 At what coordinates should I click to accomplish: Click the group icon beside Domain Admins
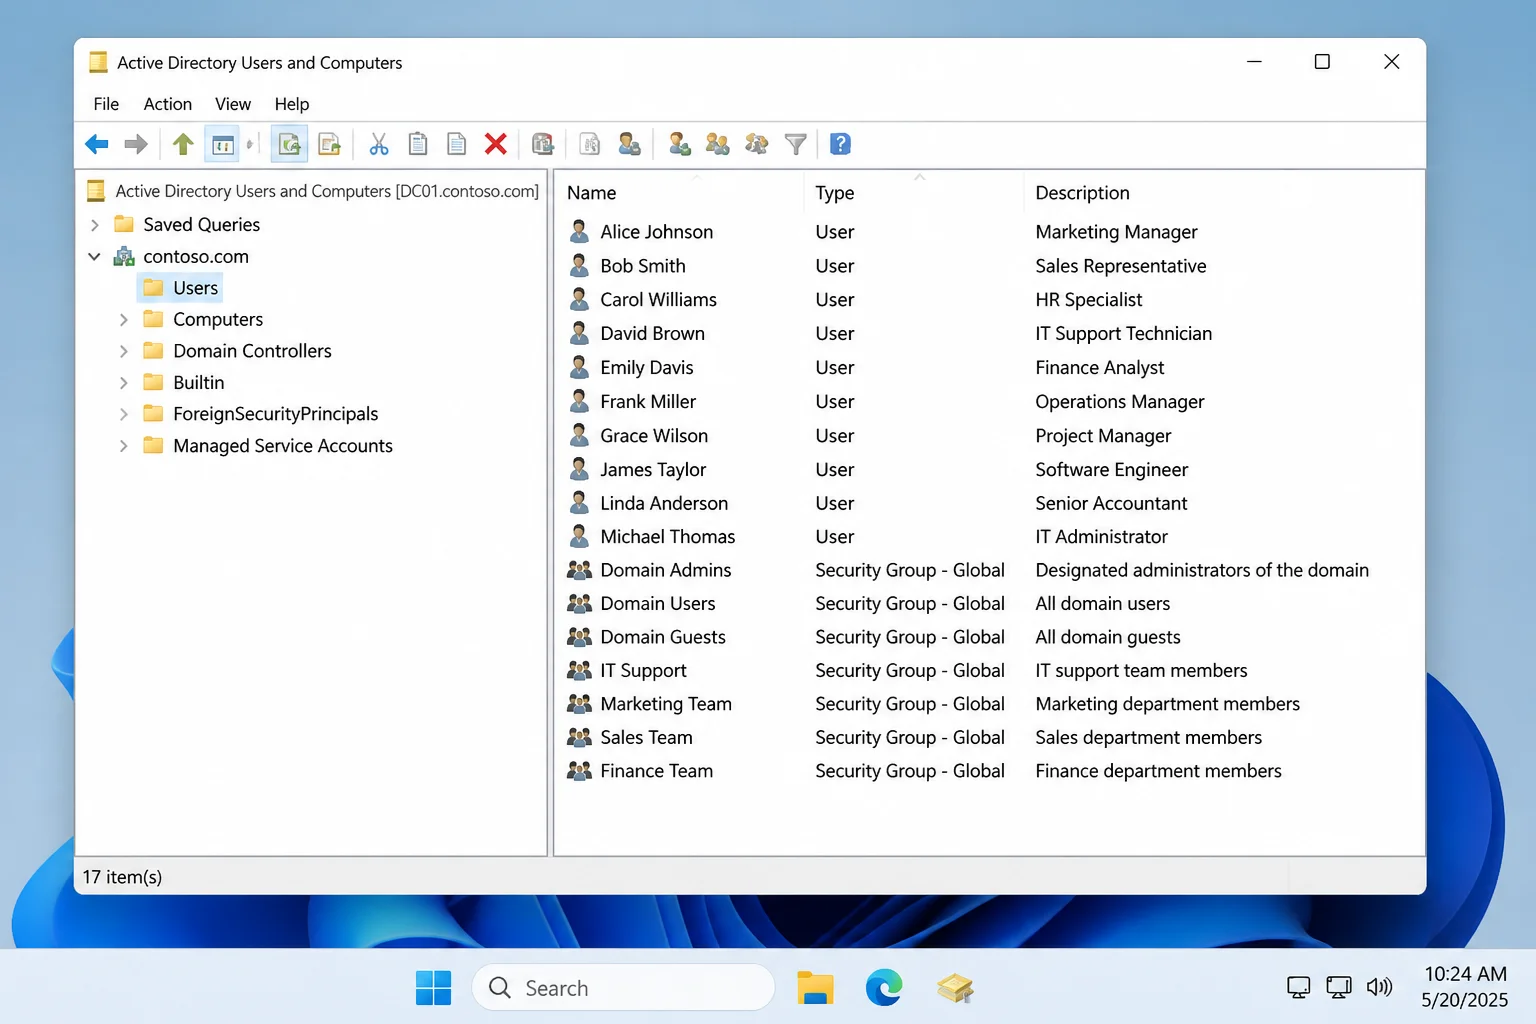pyautogui.click(x=579, y=570)
